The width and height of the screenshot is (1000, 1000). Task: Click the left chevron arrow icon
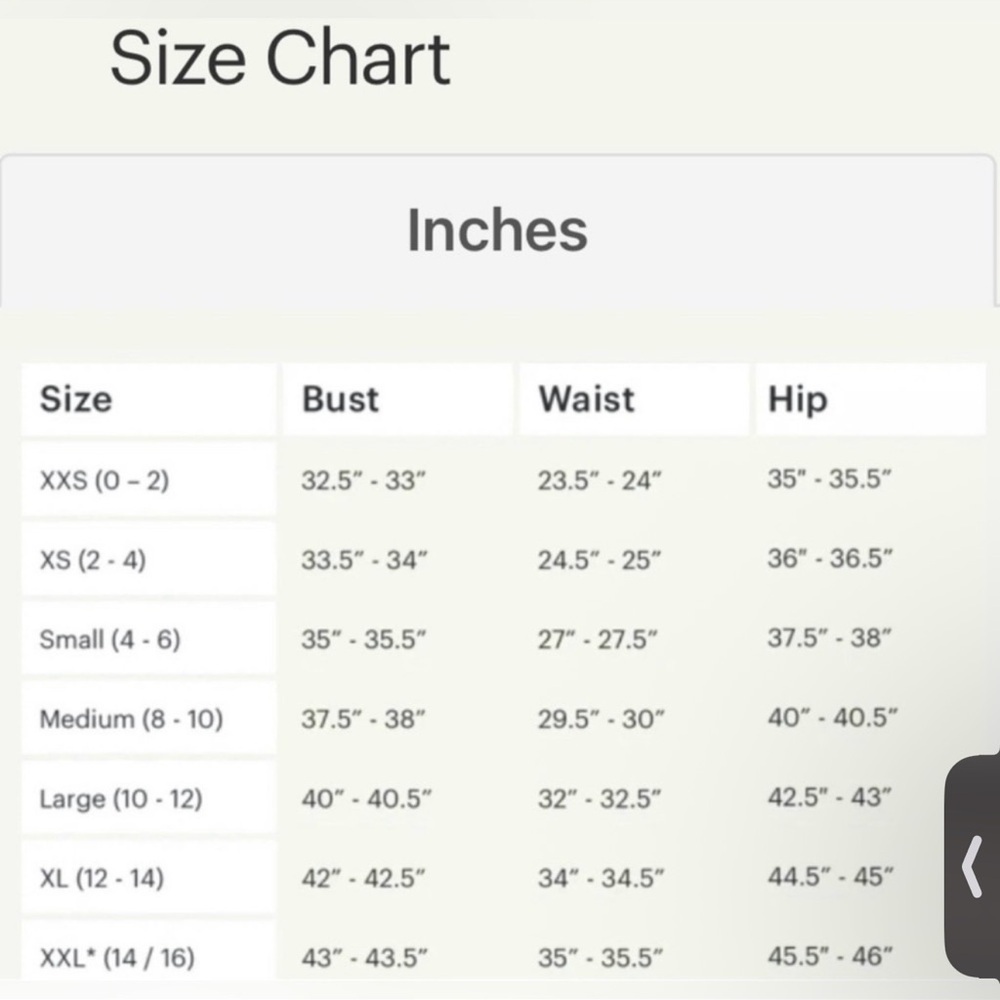972,866
